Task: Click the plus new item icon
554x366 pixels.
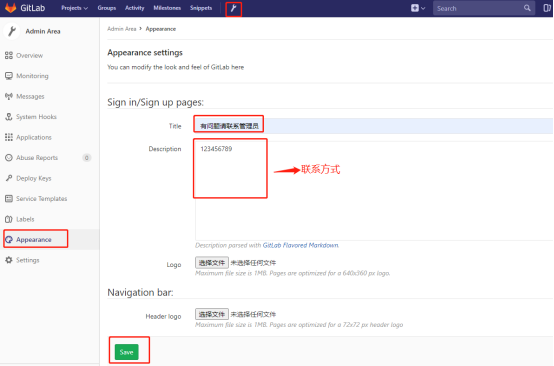Action: pos(415,8)
